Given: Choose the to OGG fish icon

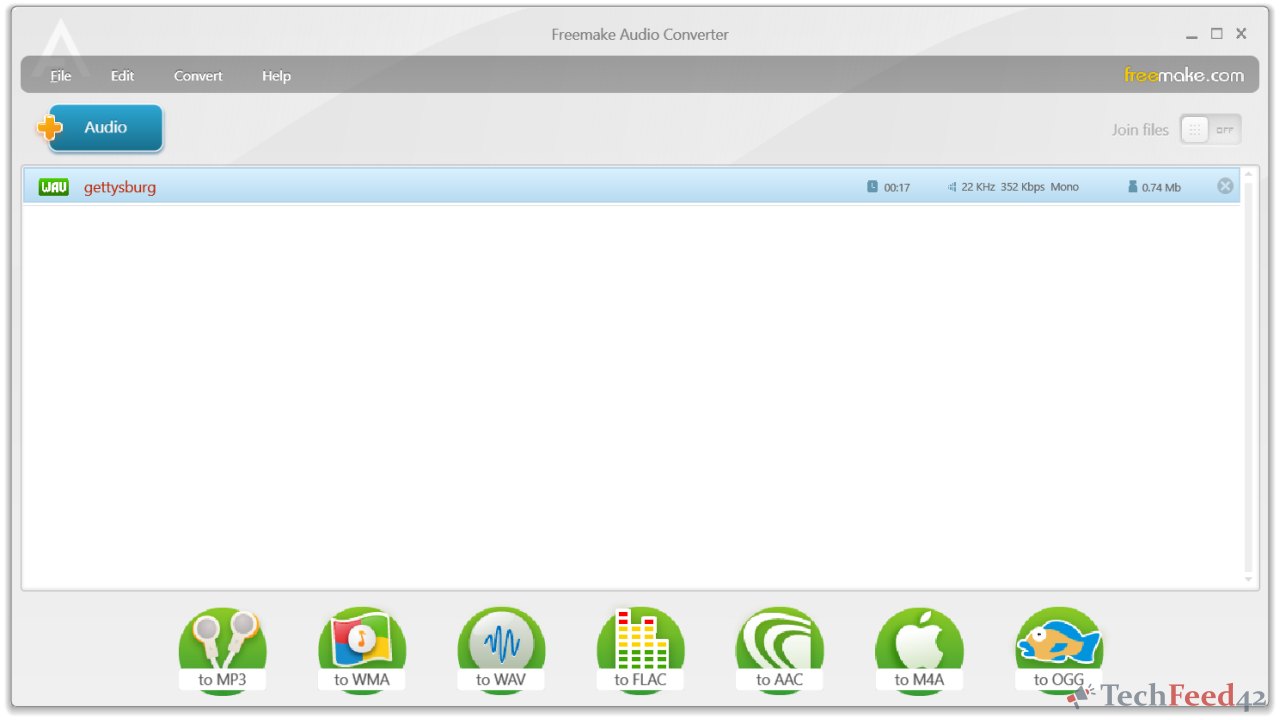Looking at the screenshot, I should click(x=1059, y=649).
